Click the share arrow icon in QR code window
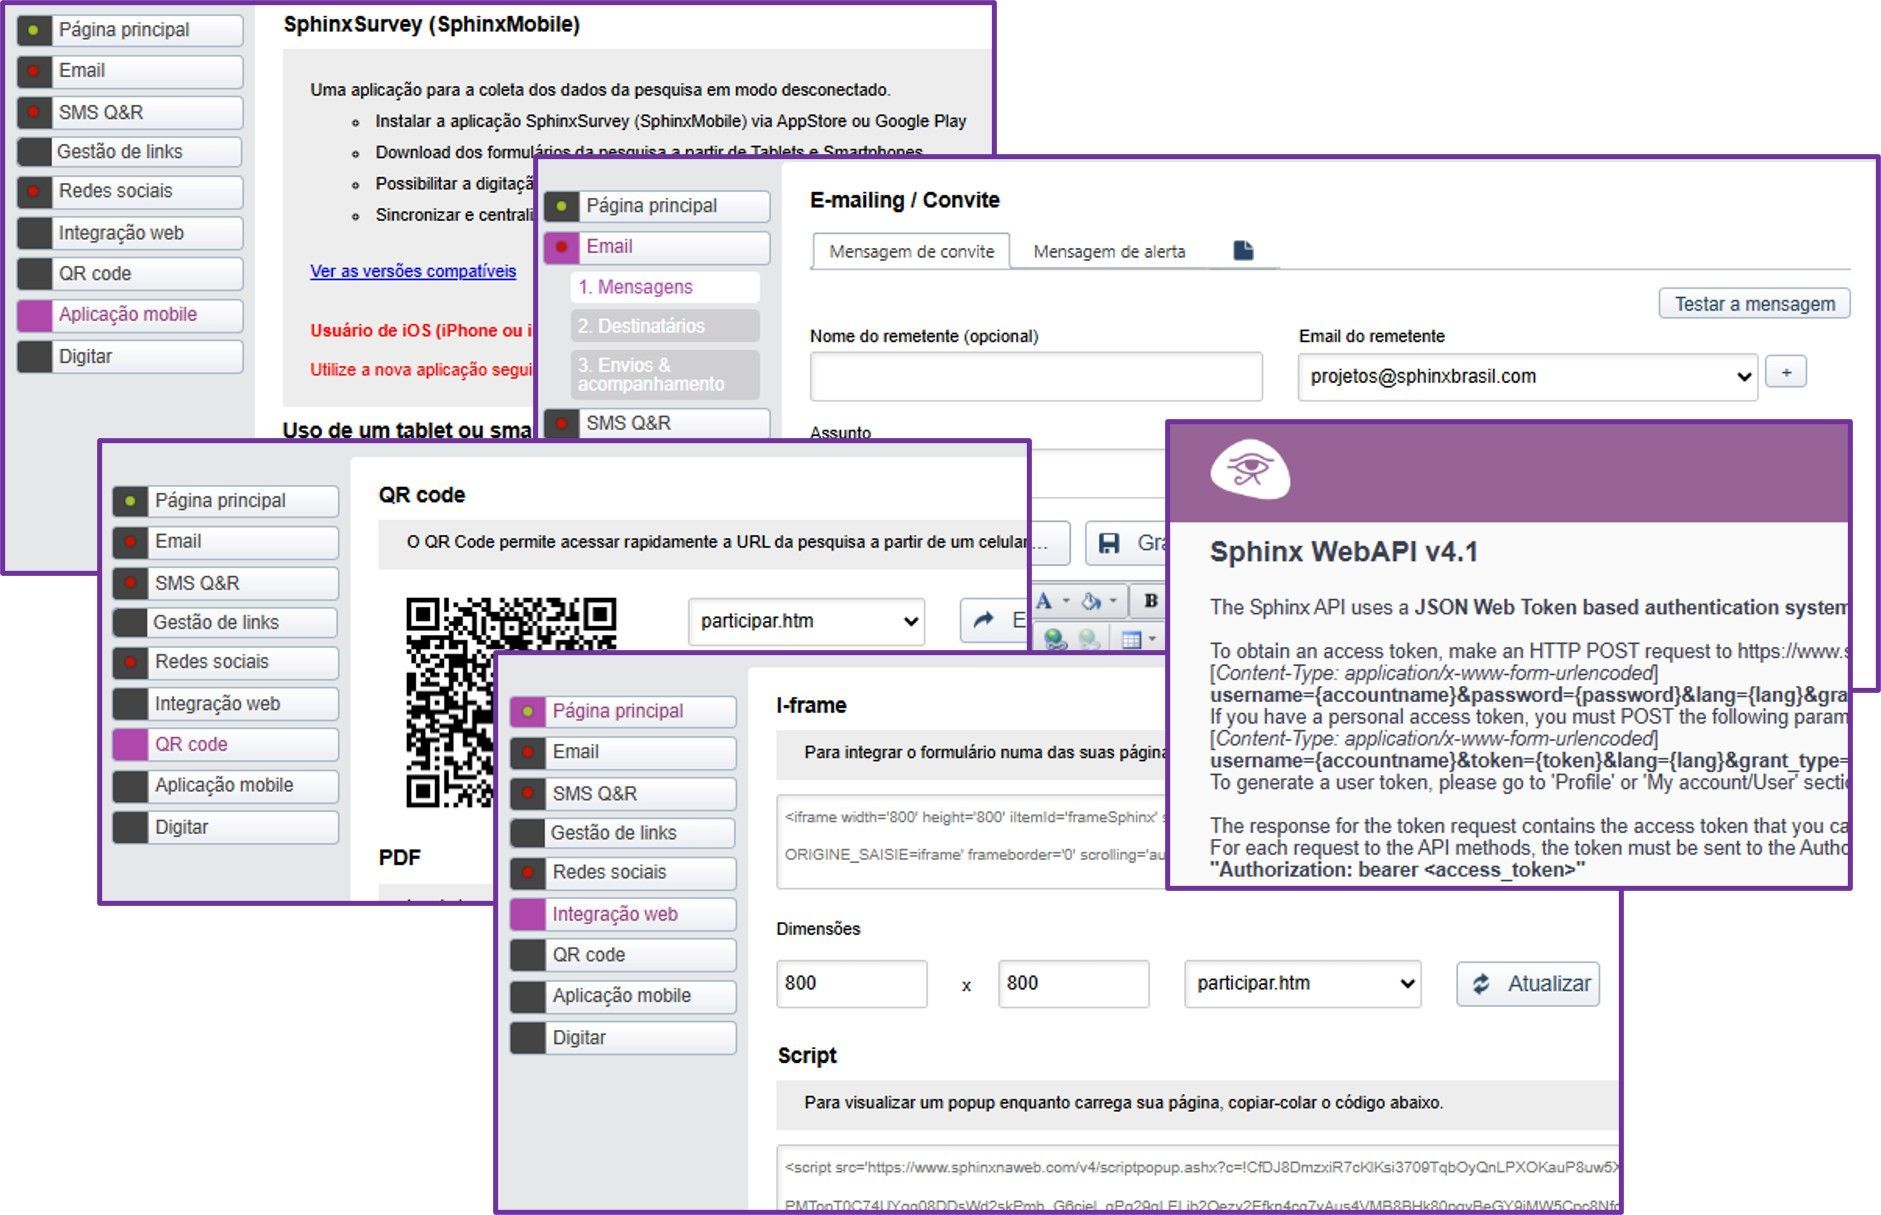The height and width of the screenshot is (1215, 1881). (x=984, y=620)
